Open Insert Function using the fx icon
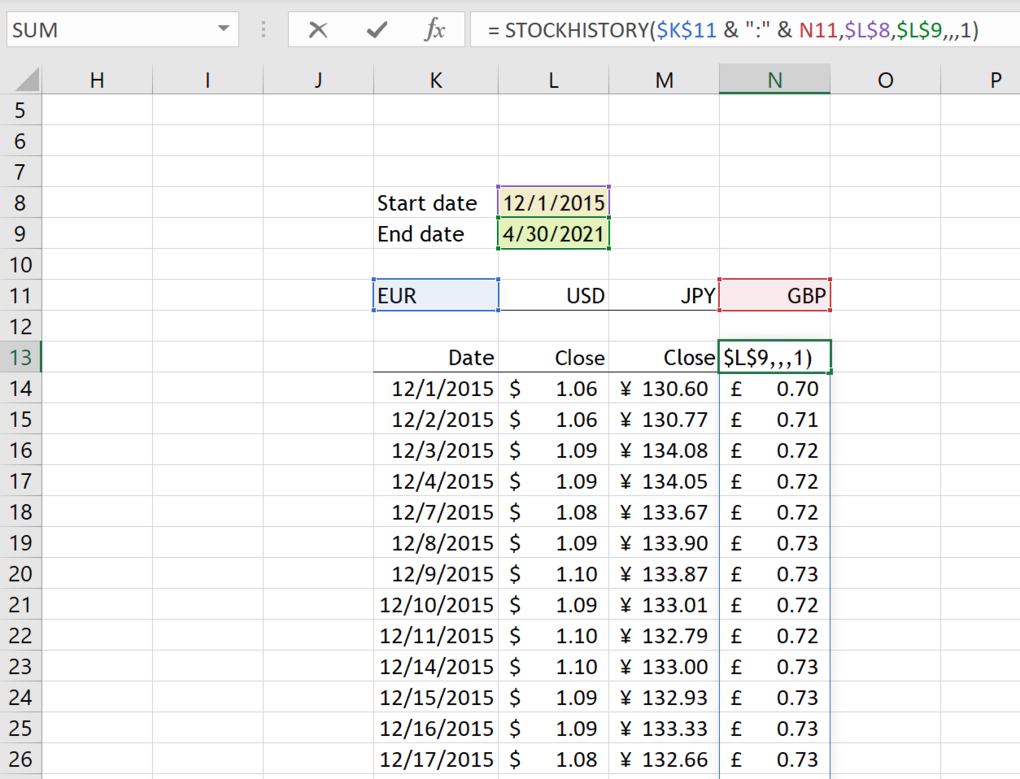1020x779 pixels. point(434,30)
